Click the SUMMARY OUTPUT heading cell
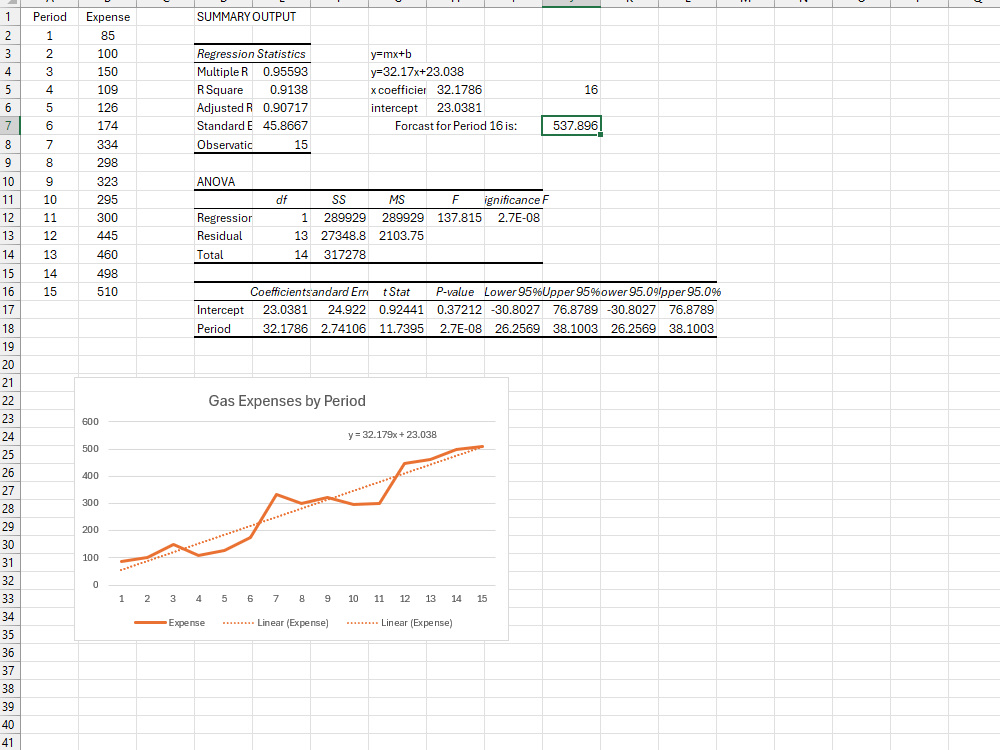The image size is (1000, 750). point(246,17)
